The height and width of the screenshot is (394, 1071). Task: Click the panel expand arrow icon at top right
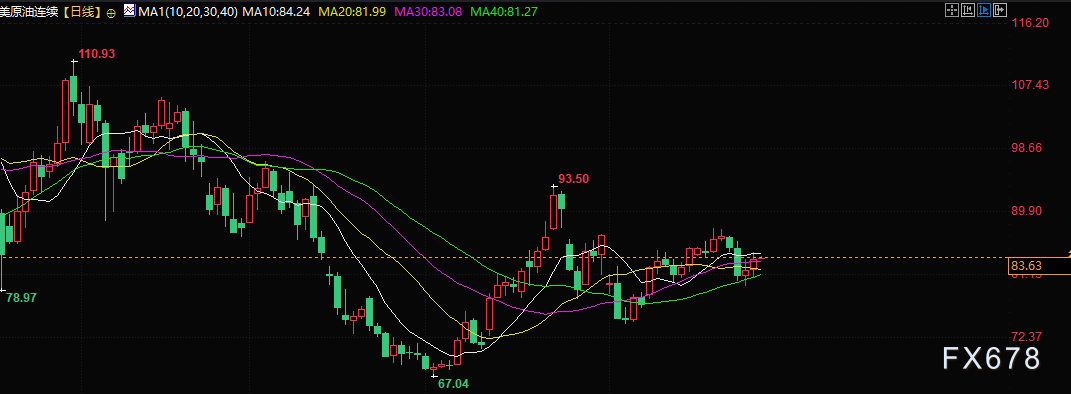[x=1000, y=10]
